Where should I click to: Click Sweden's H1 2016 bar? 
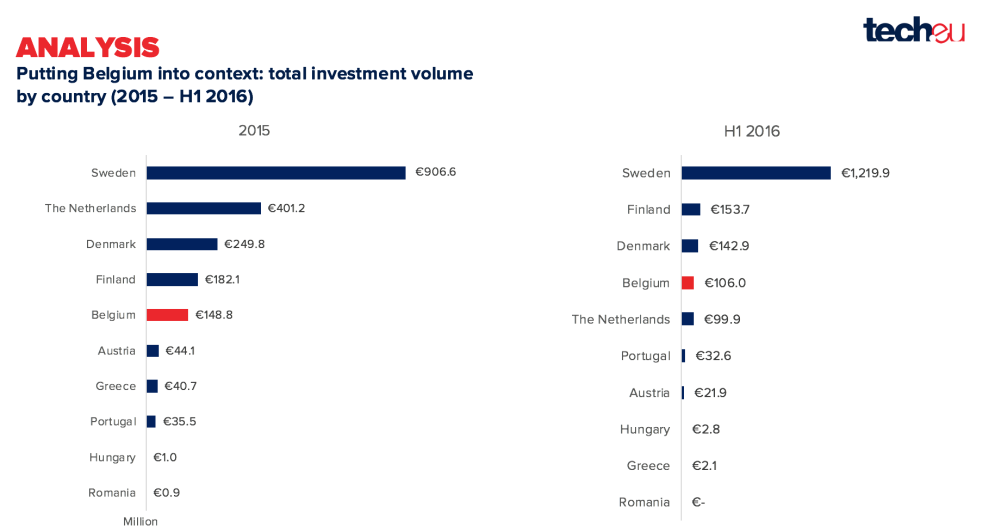click(756, 173)
